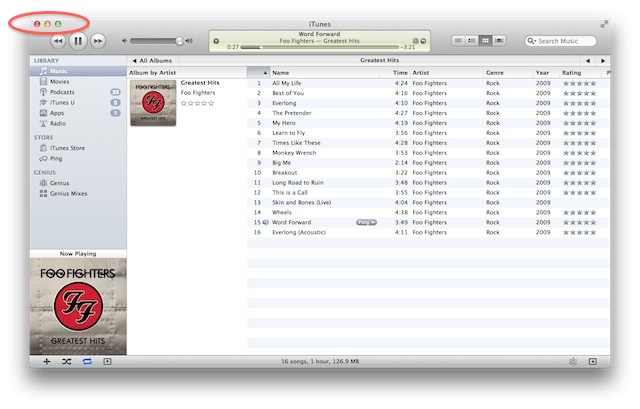Click library summary: 16 songs, 1 hour
640x409 pixels.
click(320, 362)
